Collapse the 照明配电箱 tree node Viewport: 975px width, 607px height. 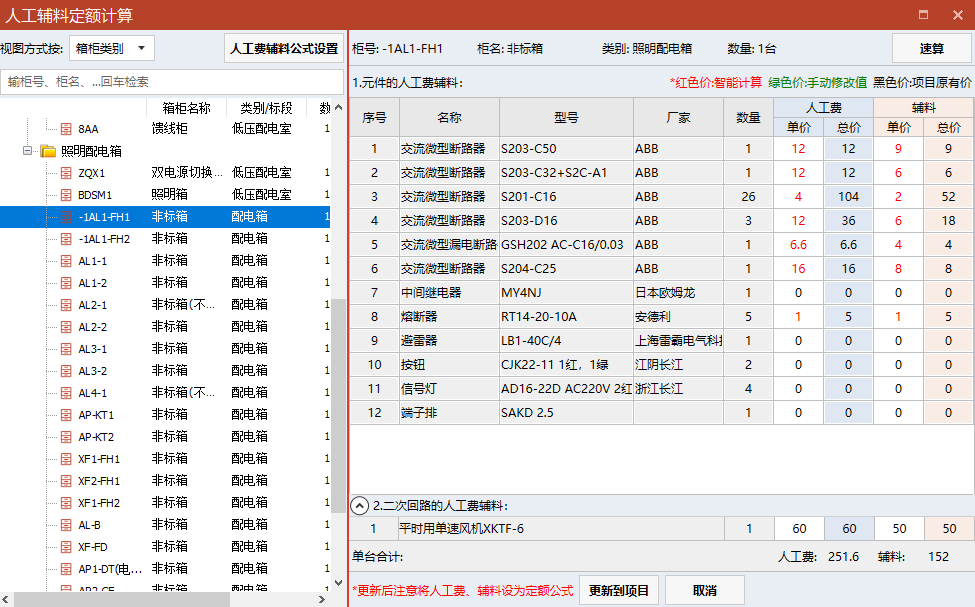point(27,151)
